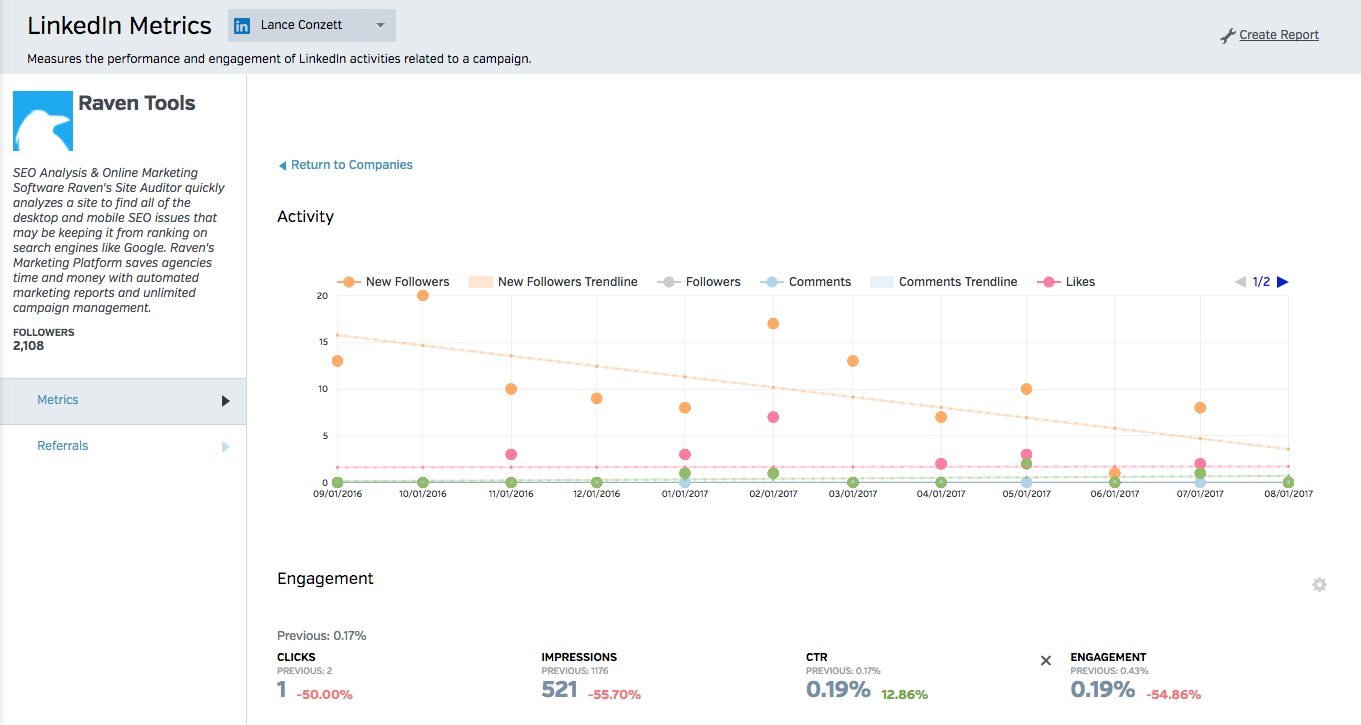This screenshot has width=1361, height=725.
Task: Open Referrals in the sidebar
Action: [63, 446]
